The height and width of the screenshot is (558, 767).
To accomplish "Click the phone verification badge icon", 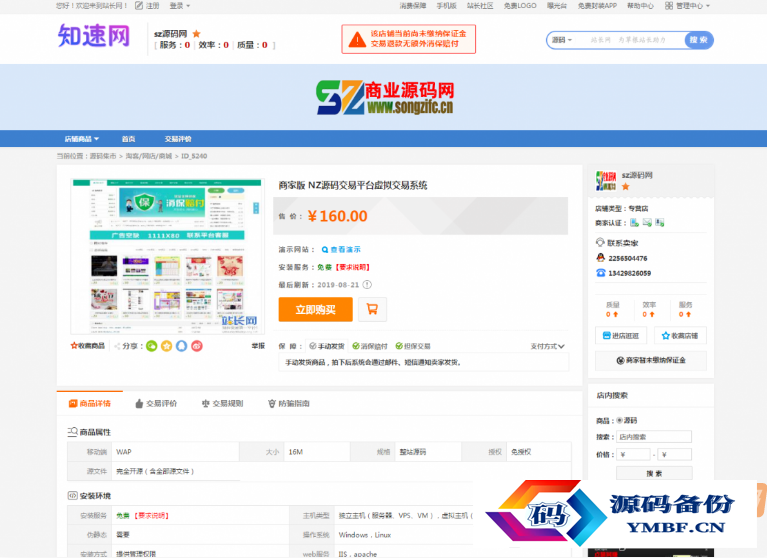I will pyautogui.click(x=634, y=223).
